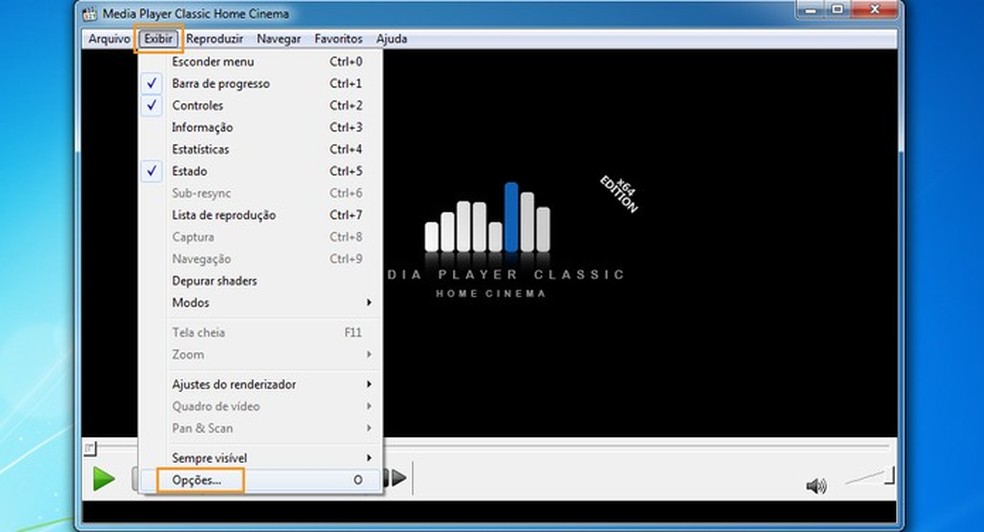Show Lista de reprodução
This screenshot has width=984, height=532.
[x=260, y=215]
